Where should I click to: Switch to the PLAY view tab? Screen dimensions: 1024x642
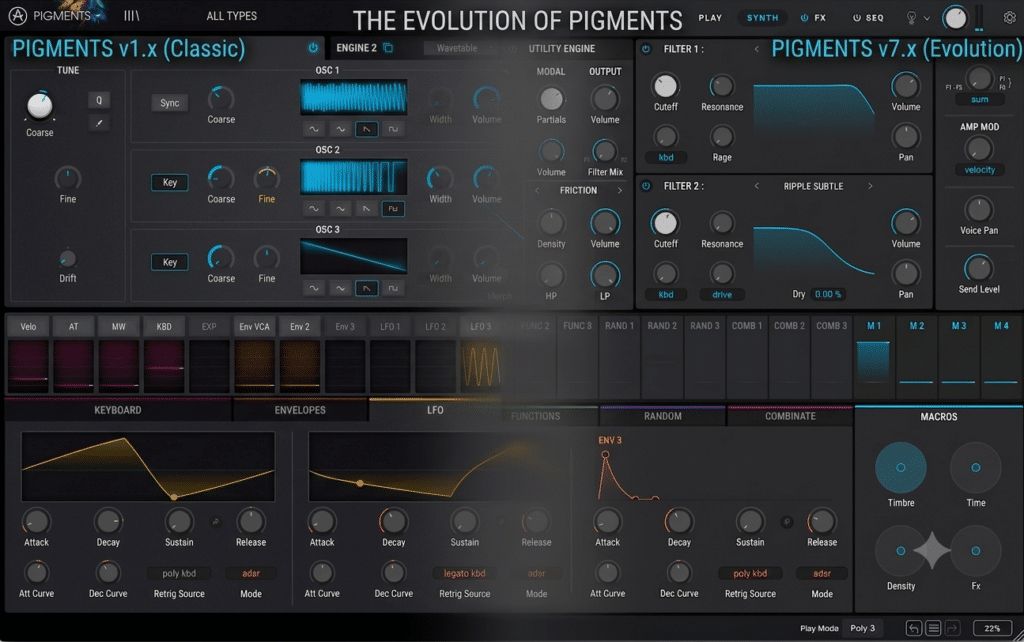(710, 18)
